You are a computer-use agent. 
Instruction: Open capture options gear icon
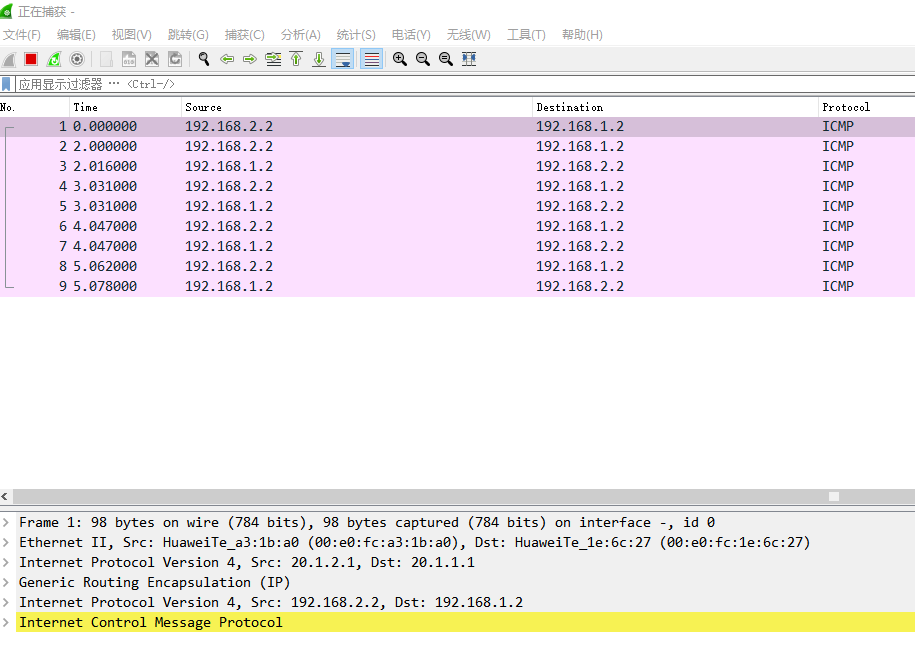click(77, 59)
